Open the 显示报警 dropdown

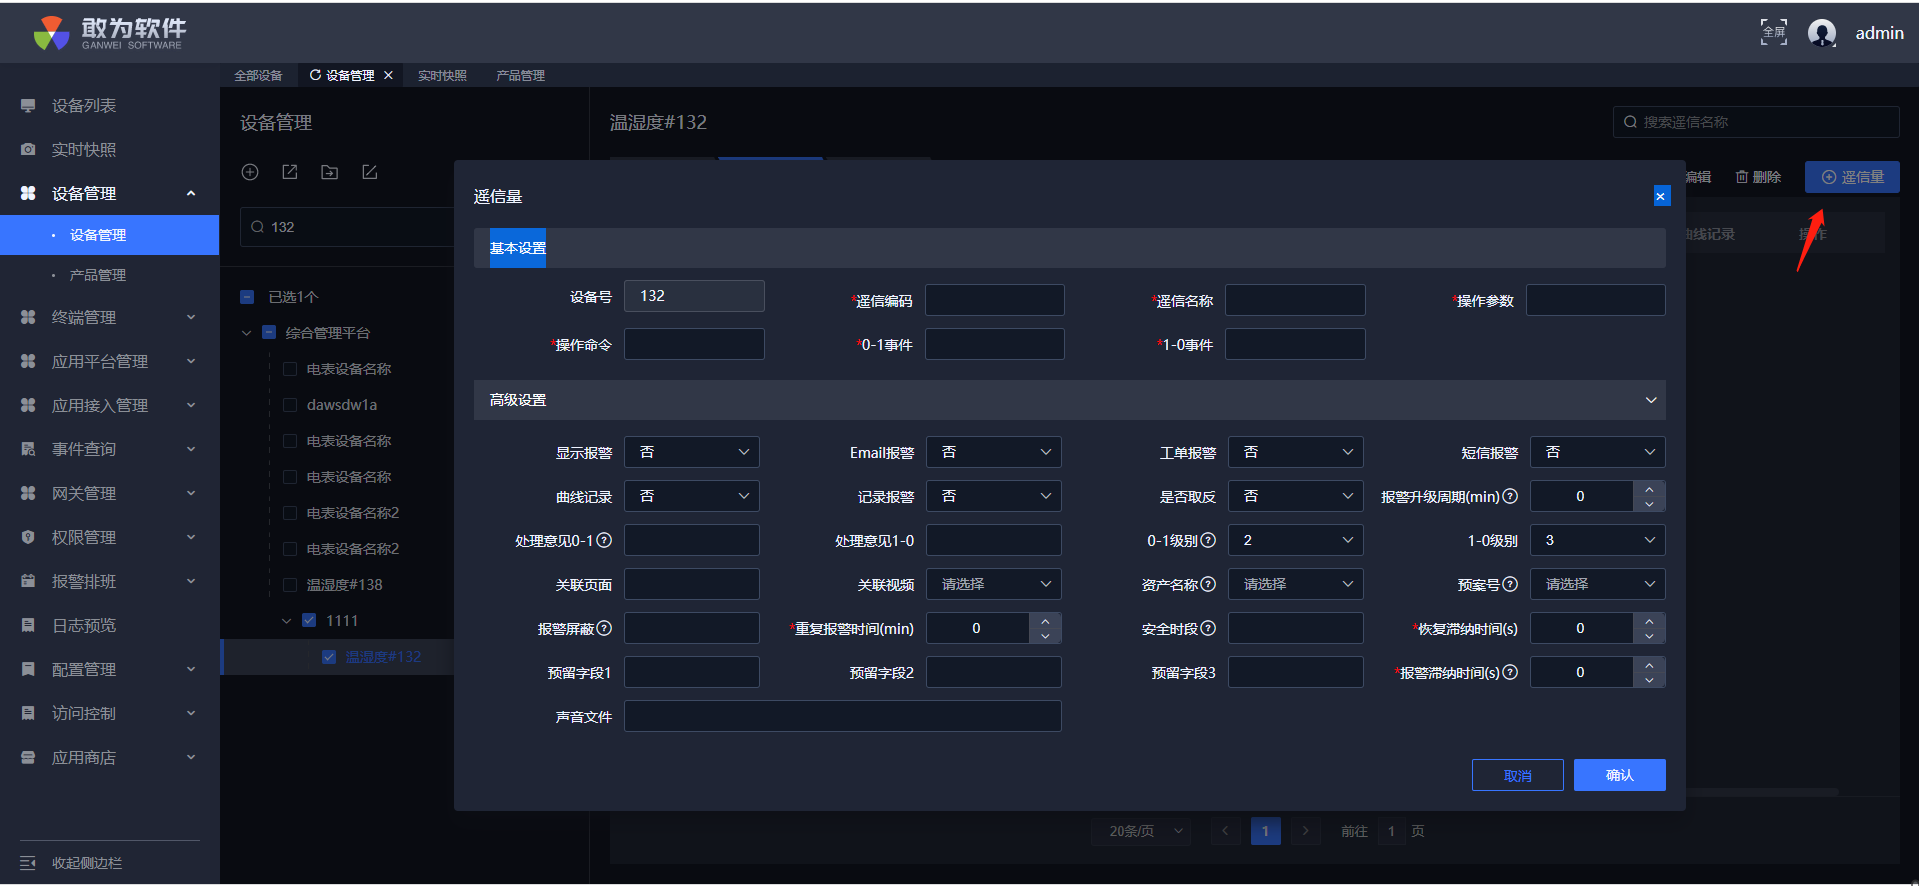point(692,452)
